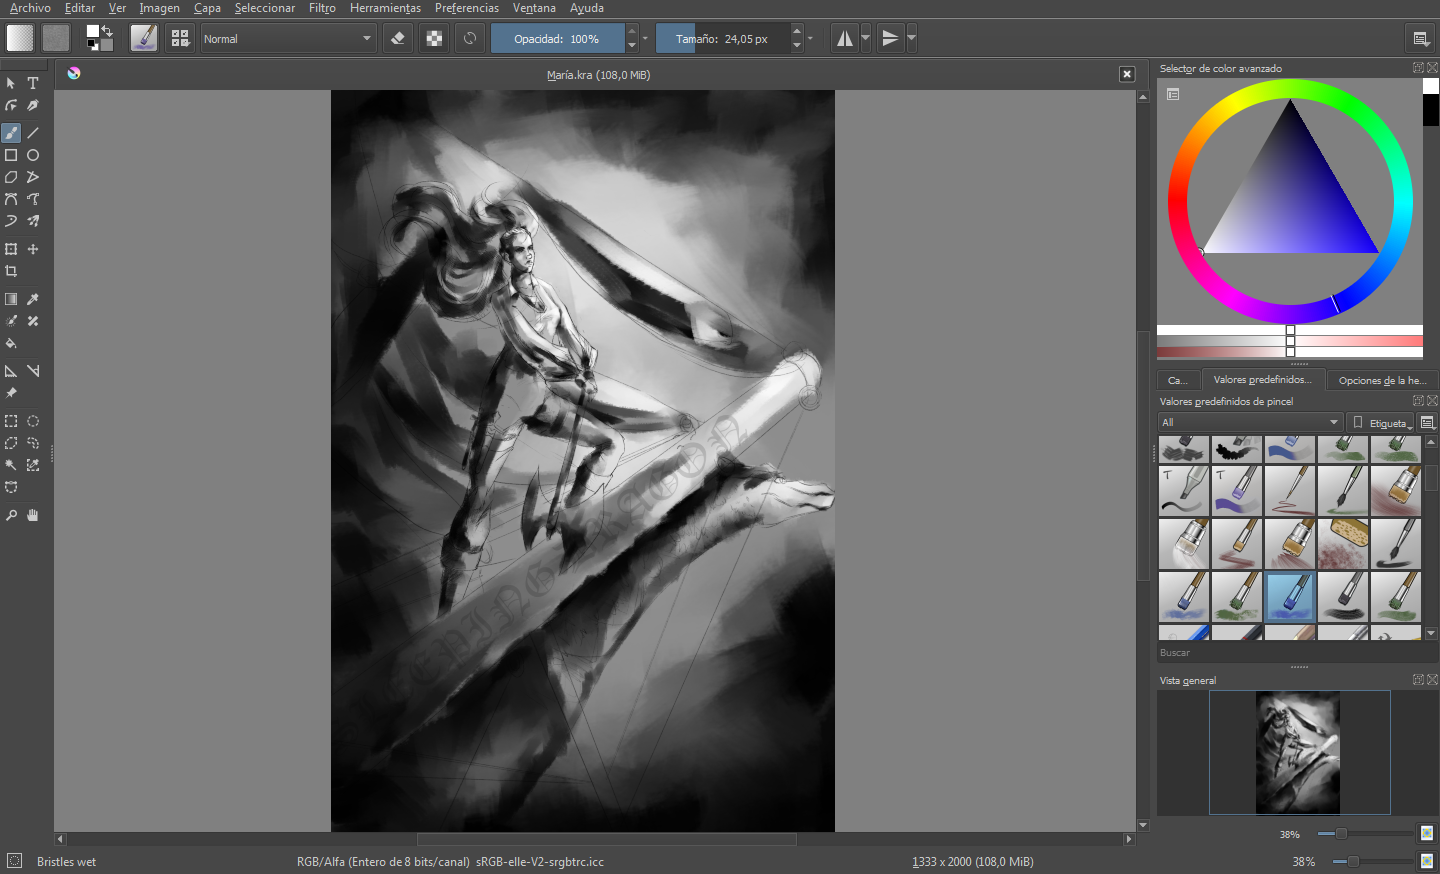The image size is (1440, 874).
Task: Reload the original brush preset
Action: pos(470,38)
